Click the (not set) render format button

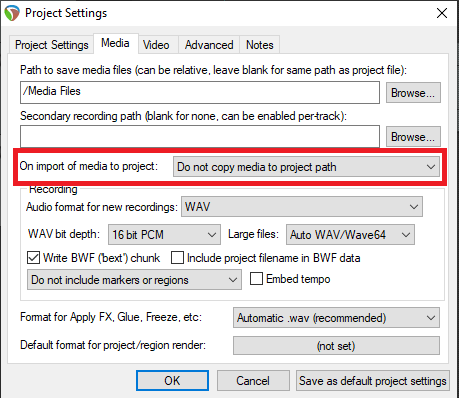336,346
